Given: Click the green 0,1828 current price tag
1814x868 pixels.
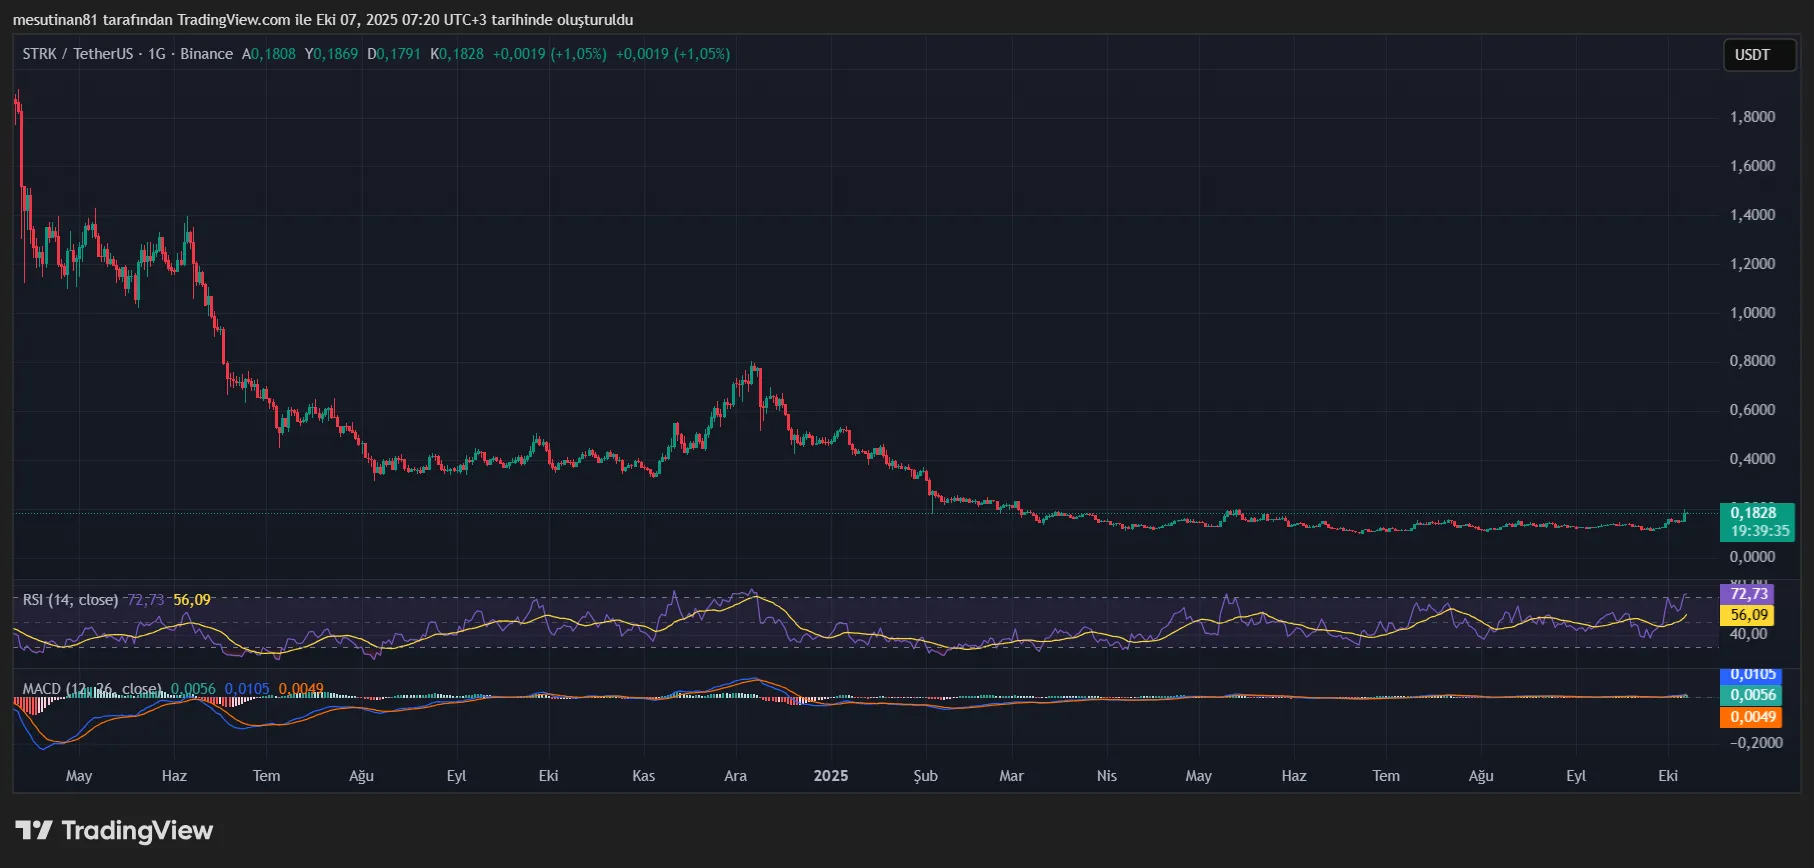Looking at the screenshot, I should pyautogui.click(x=1752, y=513).
